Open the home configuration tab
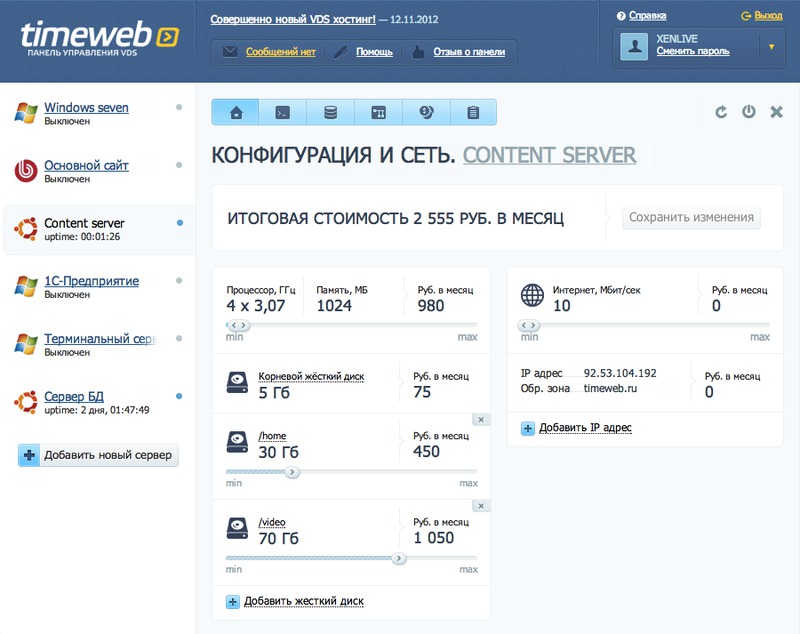Viewport: 800px width, 634px height. [x=236, y=112]
